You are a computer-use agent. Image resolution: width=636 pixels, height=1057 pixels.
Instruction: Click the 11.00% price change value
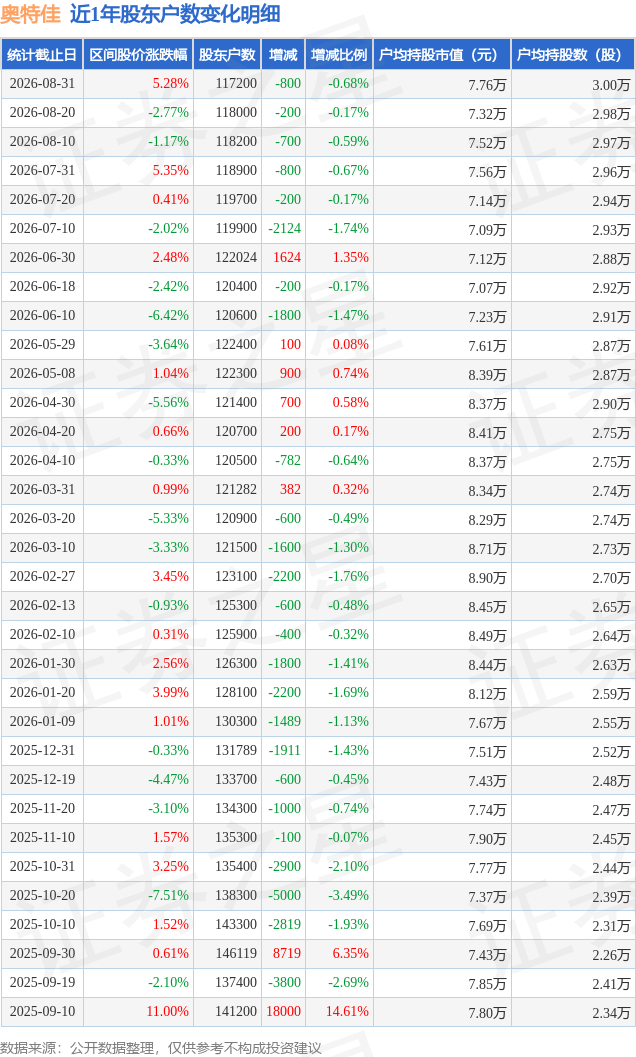tap(167, 1011)
